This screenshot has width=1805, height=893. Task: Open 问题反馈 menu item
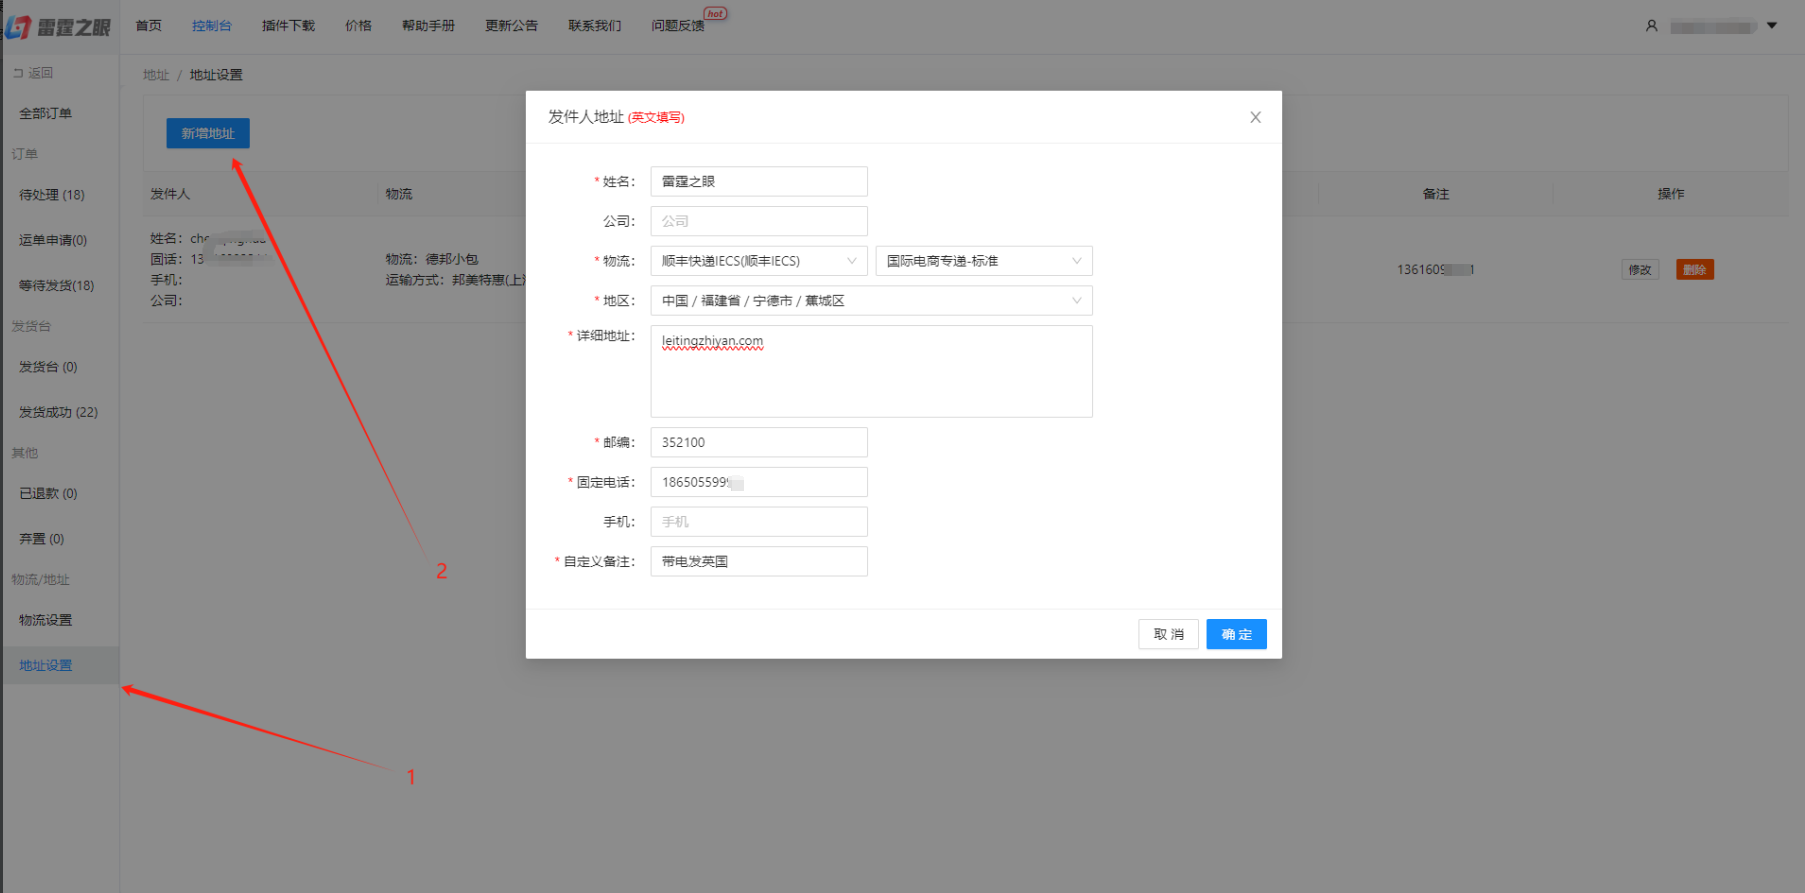click(678, 26)
